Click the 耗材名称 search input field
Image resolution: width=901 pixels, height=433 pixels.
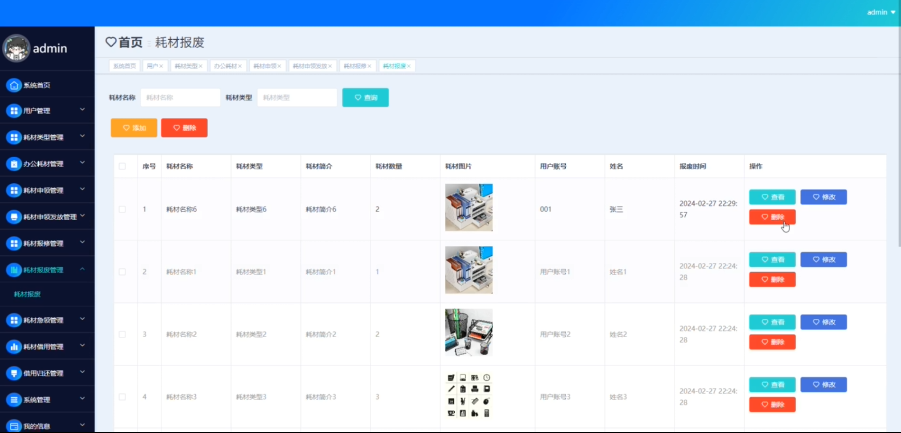(180, 98)
